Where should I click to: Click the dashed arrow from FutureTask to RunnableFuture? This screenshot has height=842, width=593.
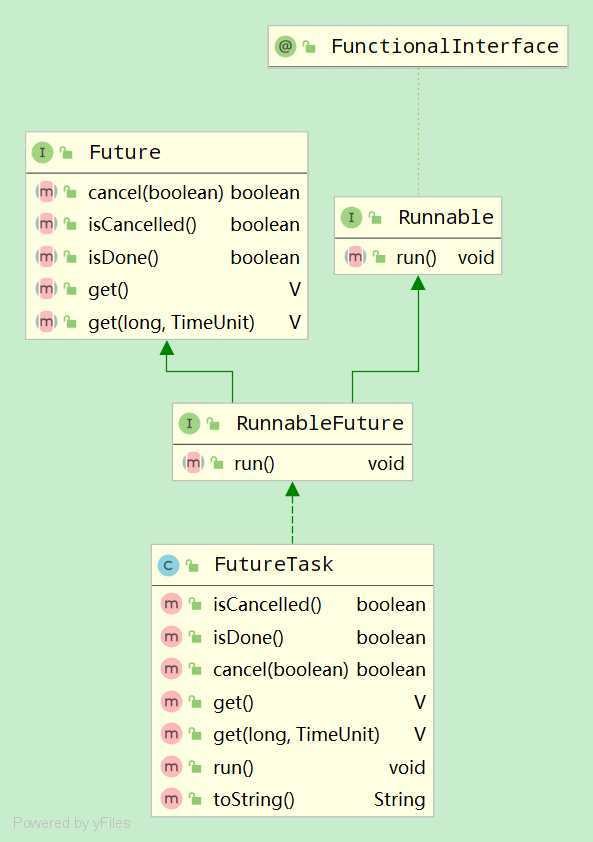(x=292, y=514)
